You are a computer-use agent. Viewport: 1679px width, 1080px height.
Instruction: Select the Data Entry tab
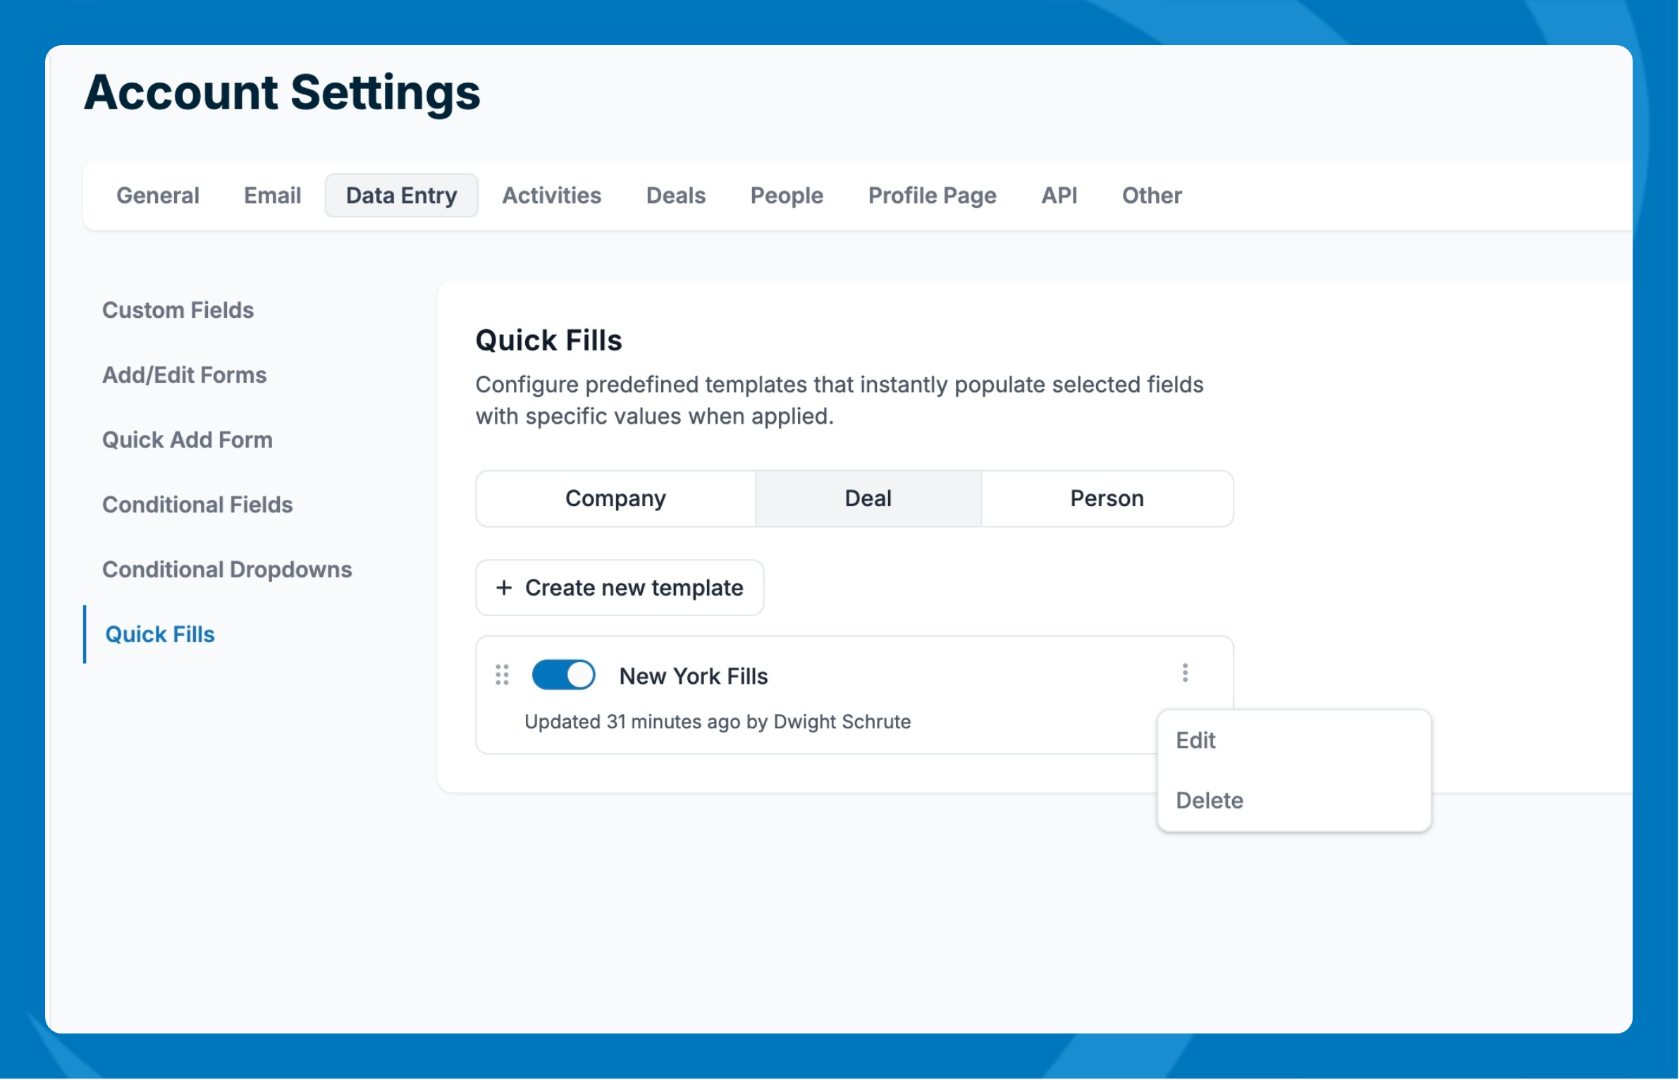(401, 196)
